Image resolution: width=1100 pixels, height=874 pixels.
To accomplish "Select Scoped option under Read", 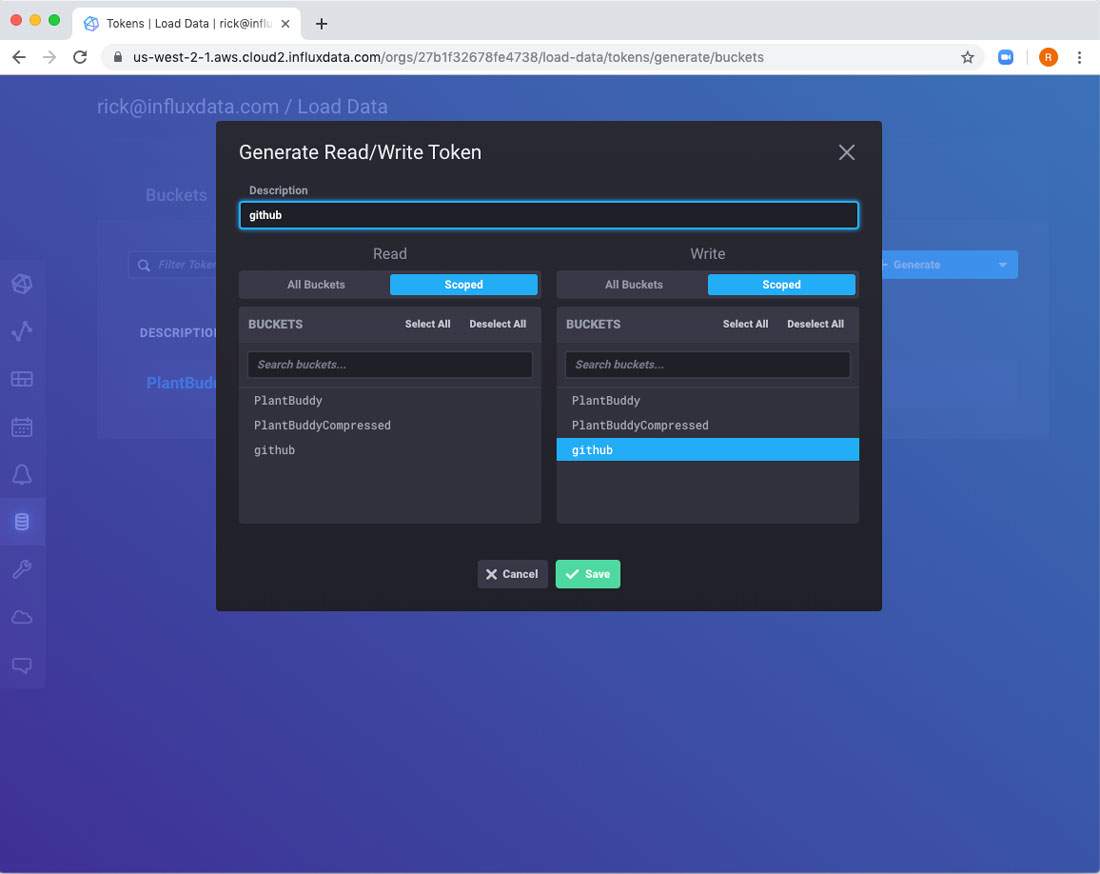I will tap(463, 285).
